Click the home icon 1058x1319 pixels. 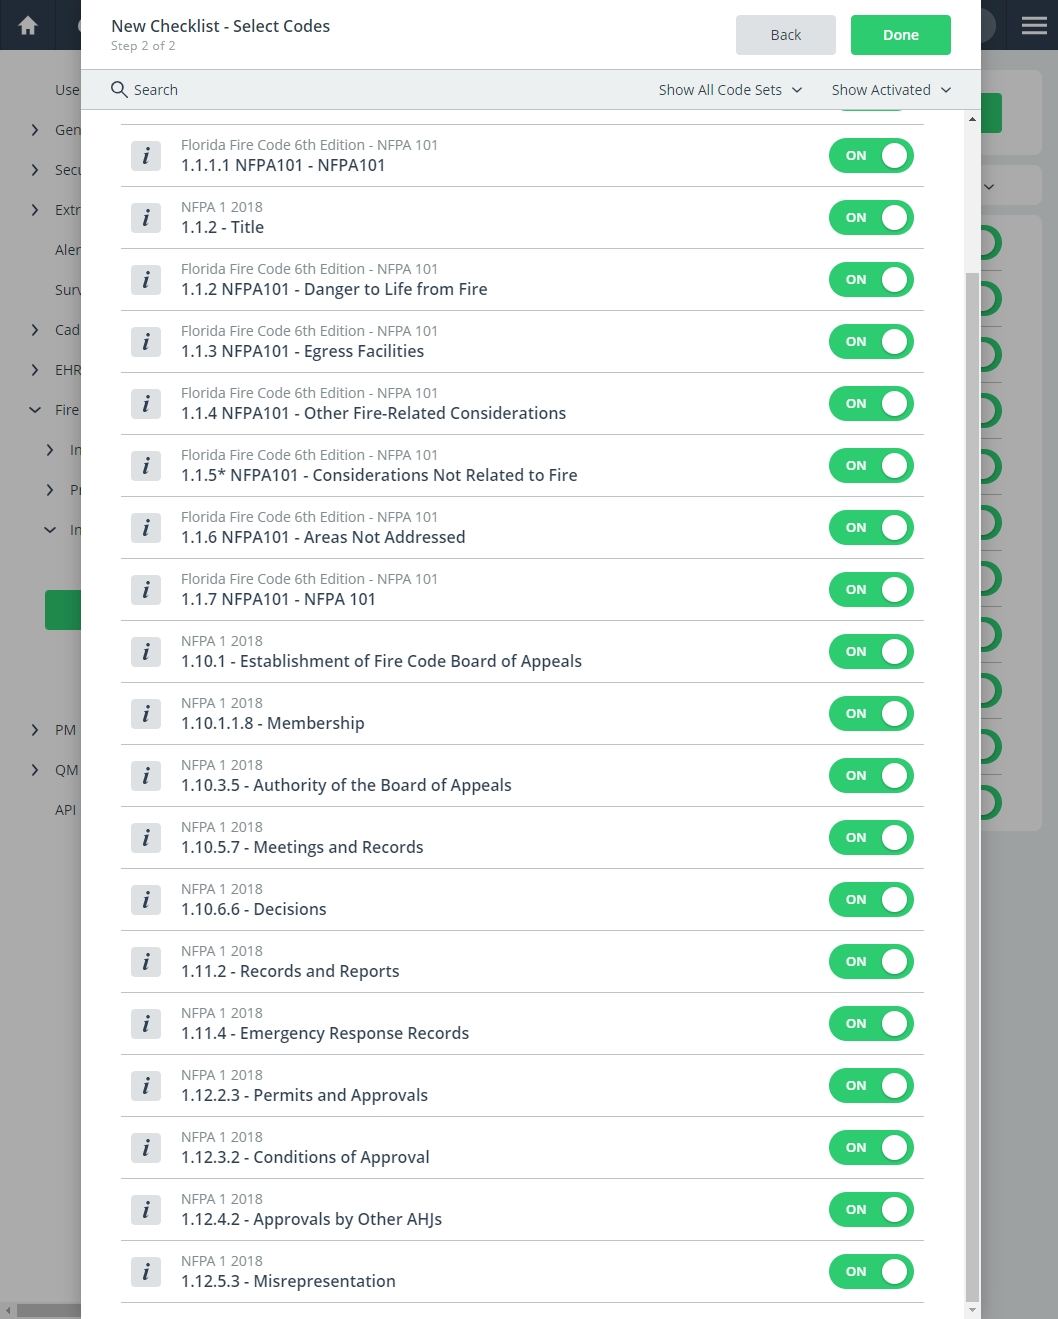pos(28,25)
